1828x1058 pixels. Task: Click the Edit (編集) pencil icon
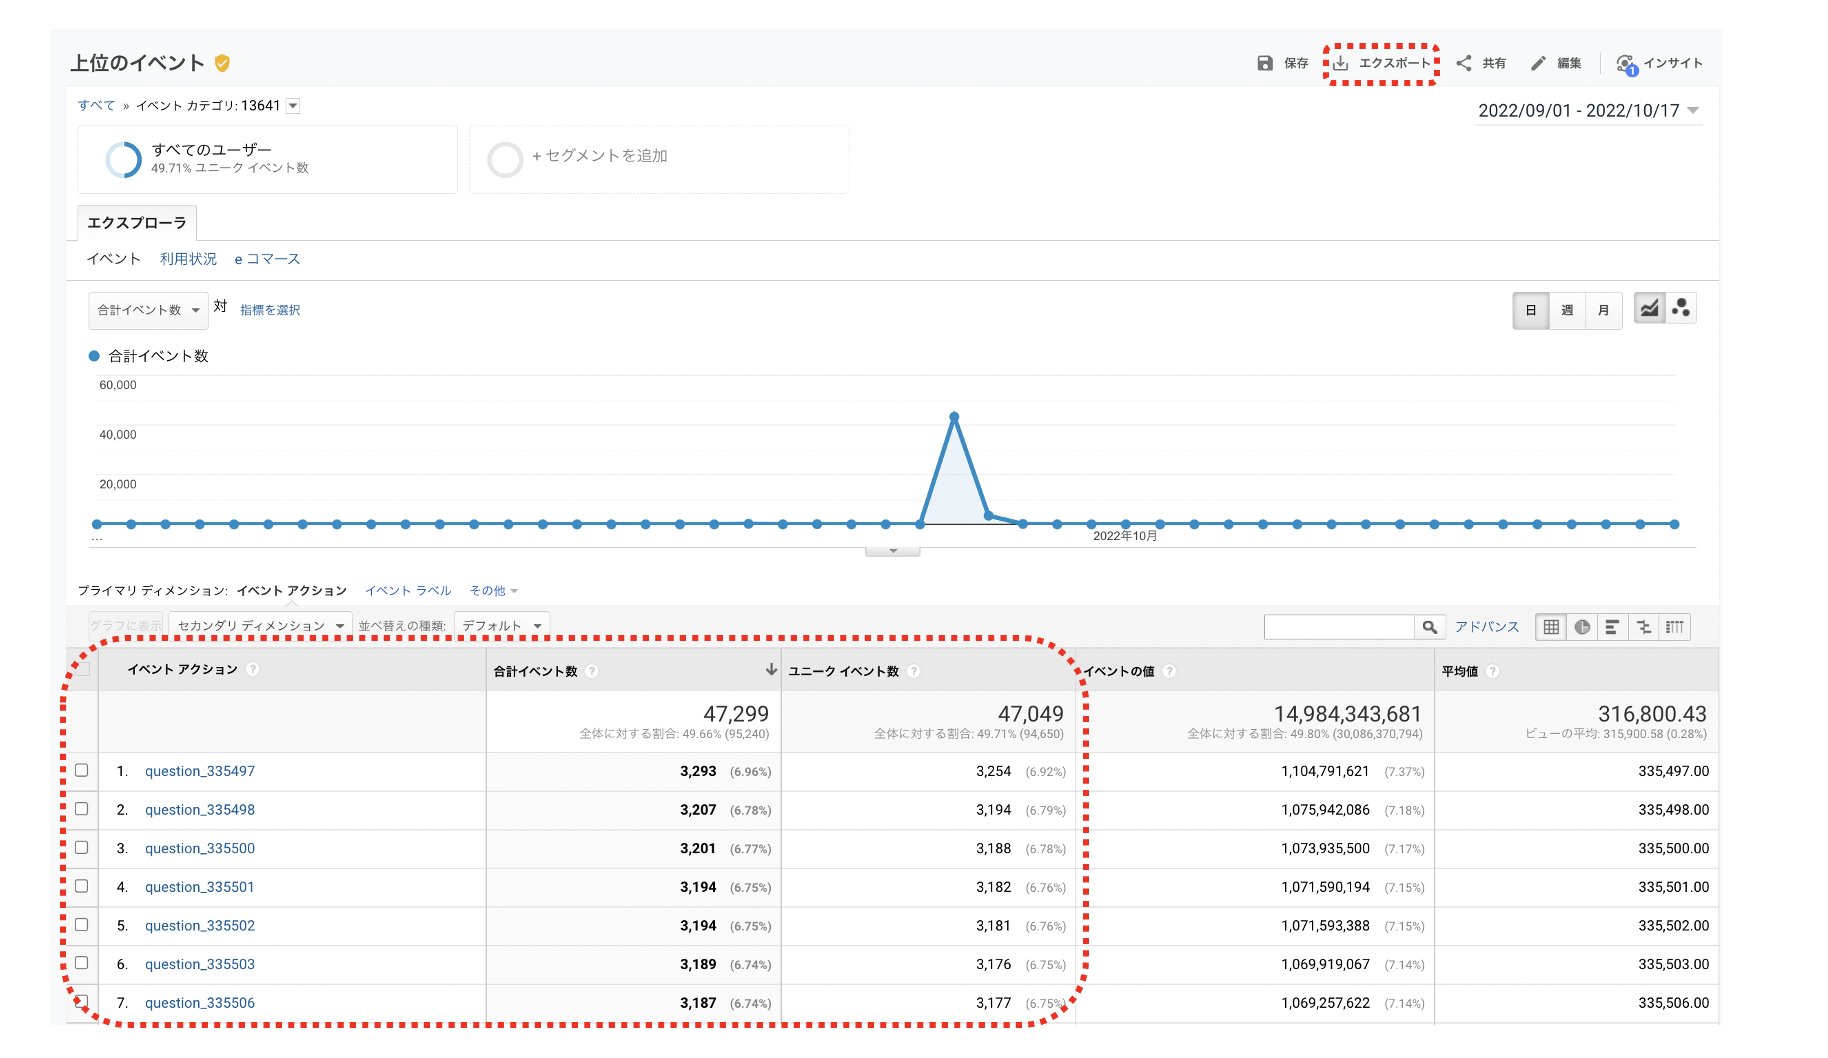click(1538, 63)
